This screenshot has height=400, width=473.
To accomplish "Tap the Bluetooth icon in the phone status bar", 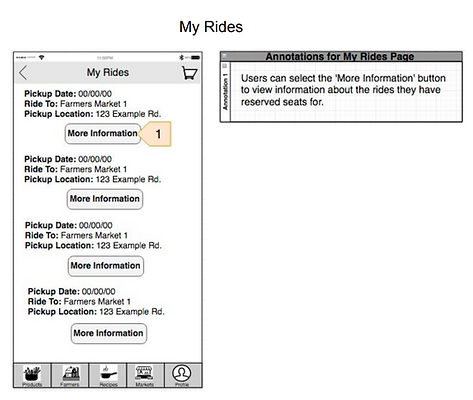I will pyautogui.click(x=181, y=57).
